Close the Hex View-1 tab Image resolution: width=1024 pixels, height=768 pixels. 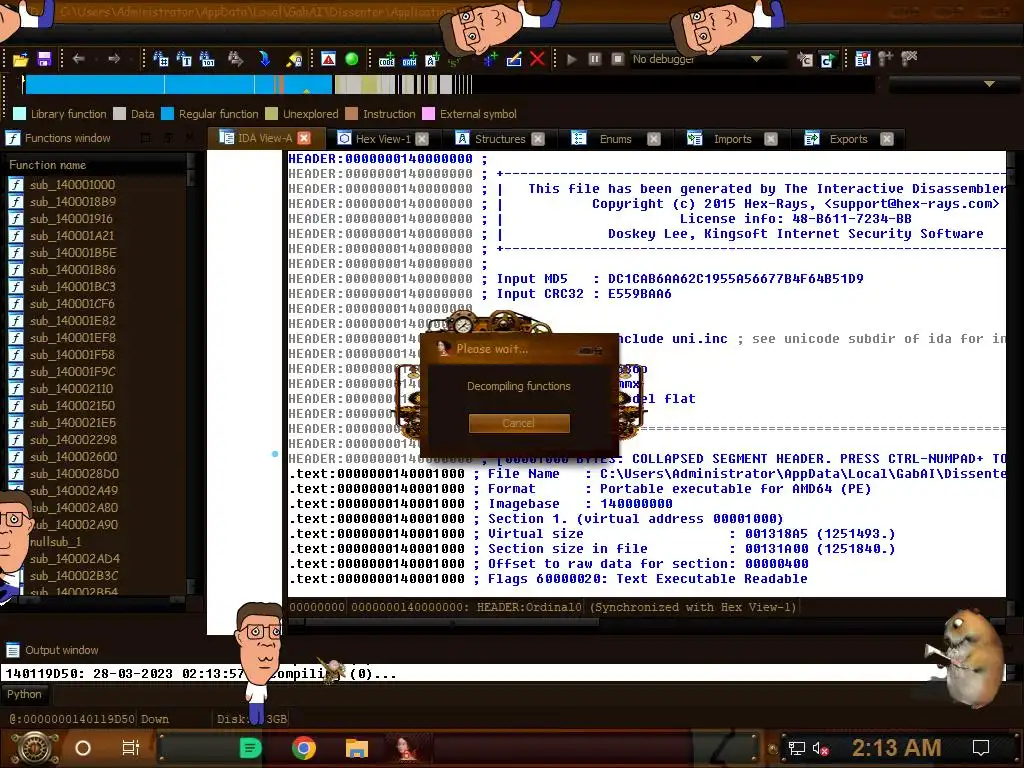click(x=422, y=138)
